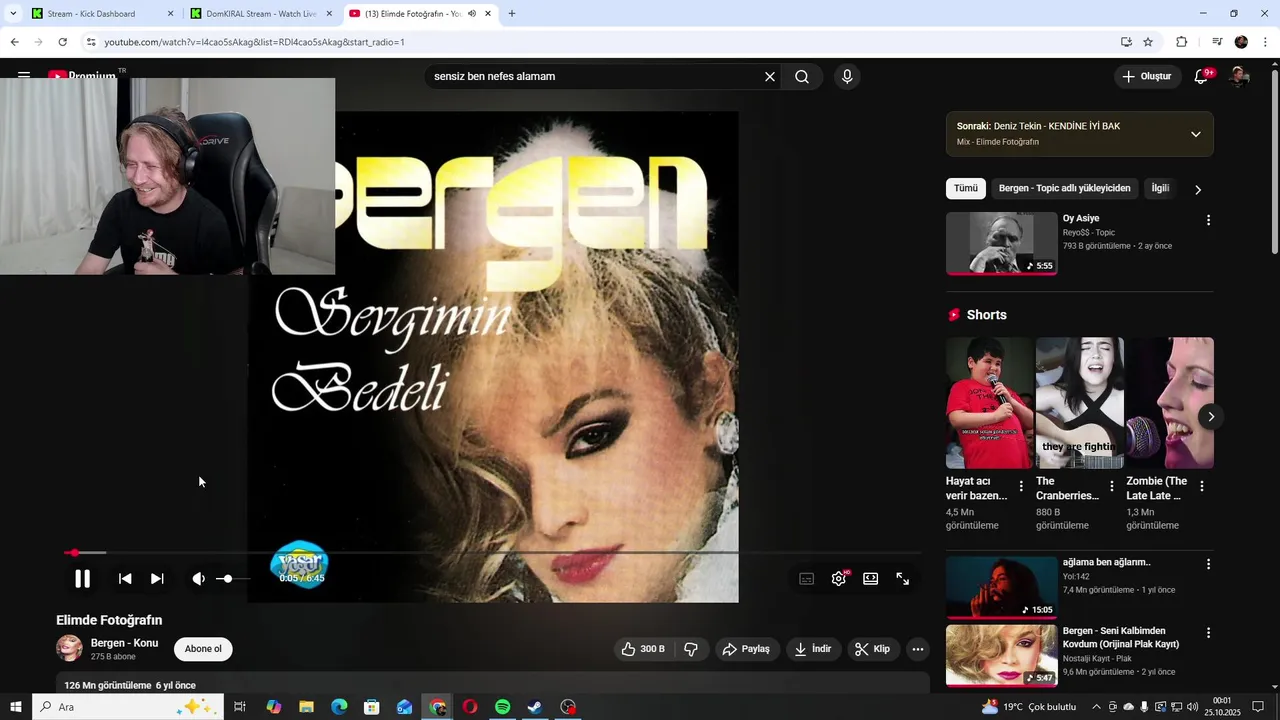Like the video with 300 B
This screenshot has height=720, width=1280.
[x=642, y=649]
